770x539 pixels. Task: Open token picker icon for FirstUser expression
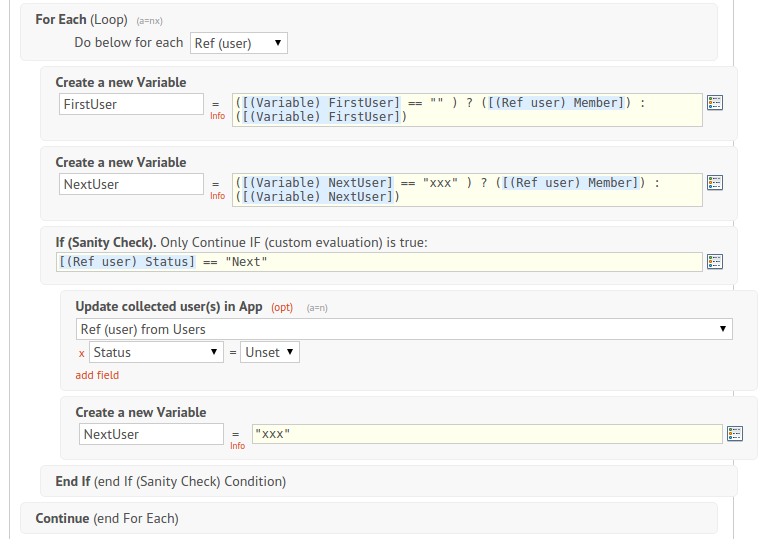(715, 102)
